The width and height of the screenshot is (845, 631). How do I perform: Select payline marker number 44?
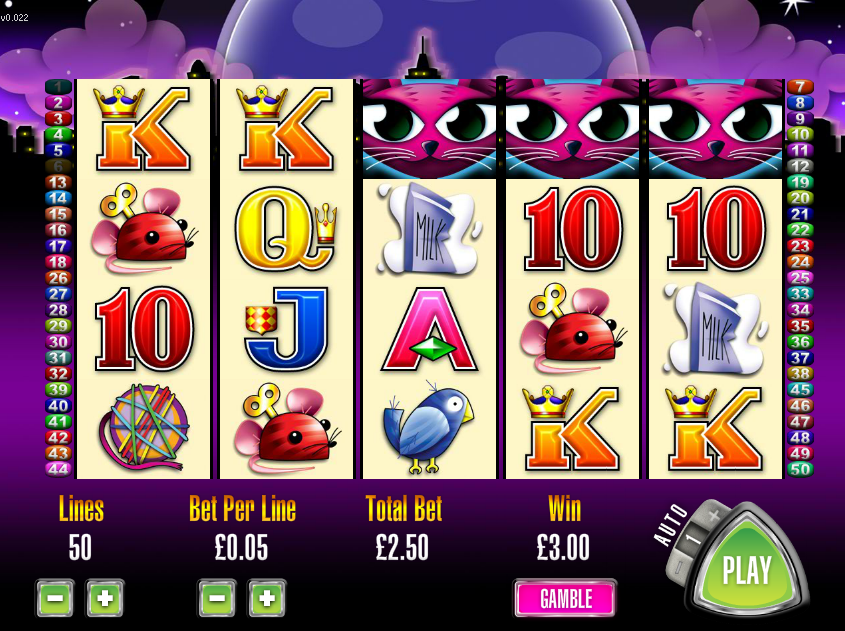tap(58, 469)
